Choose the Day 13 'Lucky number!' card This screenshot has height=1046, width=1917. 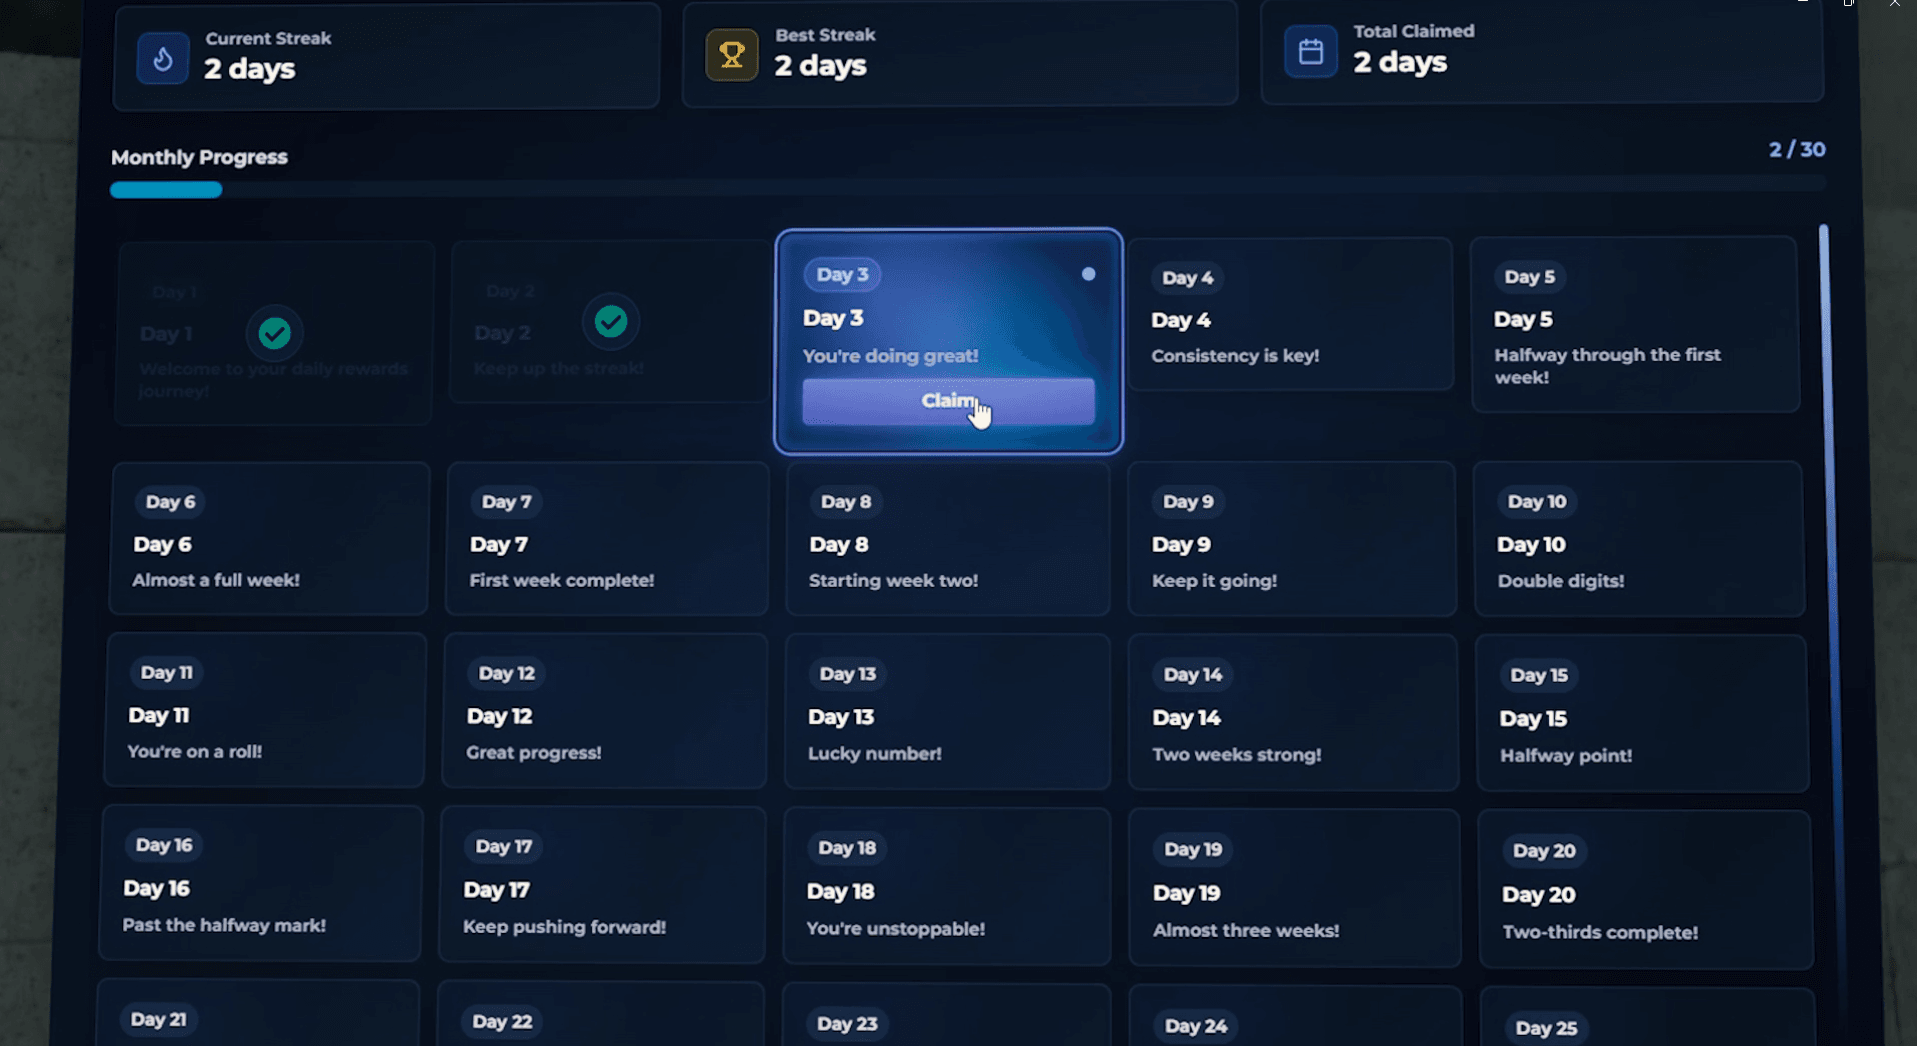946,712
